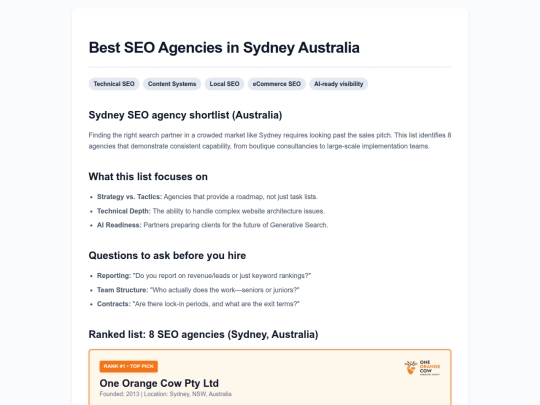
Task: Click the intro paragraph starting Finding the right search partner
Action: [270, 141]
